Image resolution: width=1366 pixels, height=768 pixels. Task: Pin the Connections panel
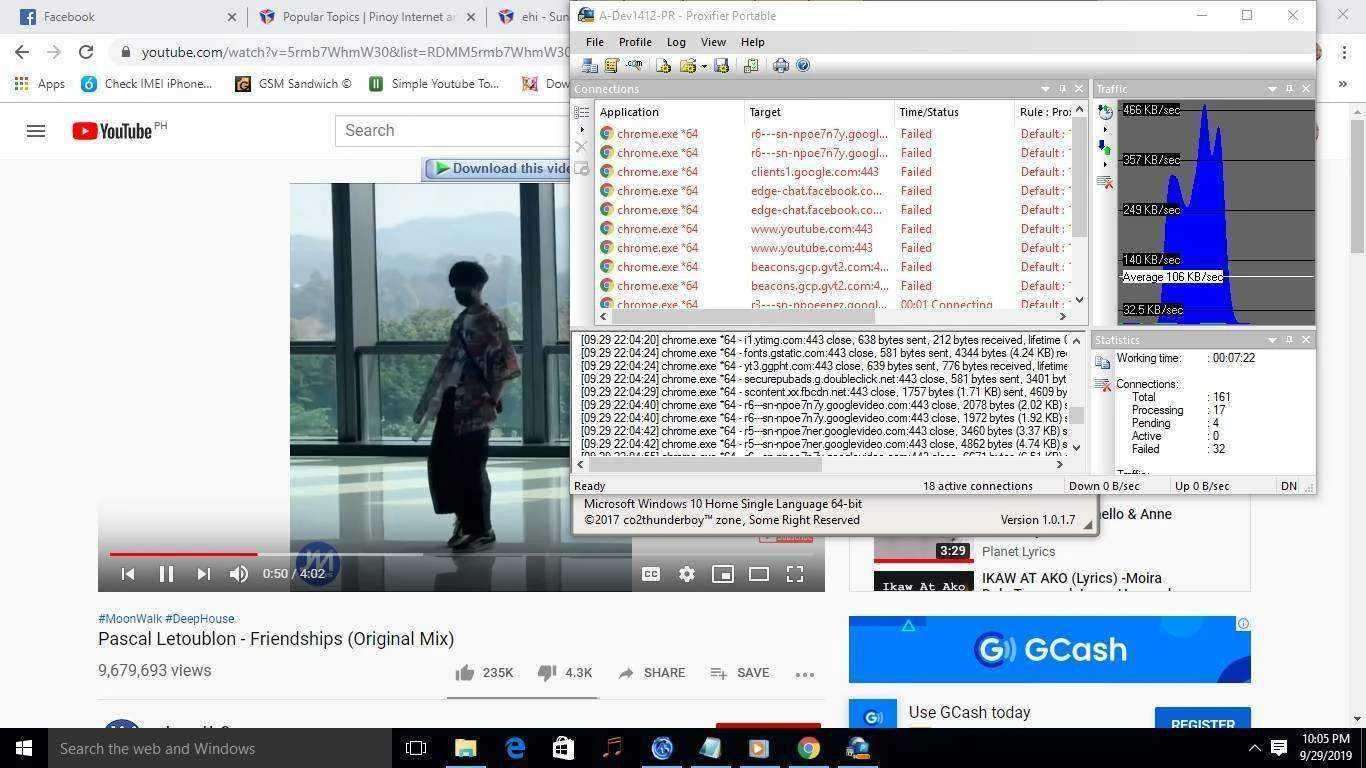click(x=1062, y=89)
